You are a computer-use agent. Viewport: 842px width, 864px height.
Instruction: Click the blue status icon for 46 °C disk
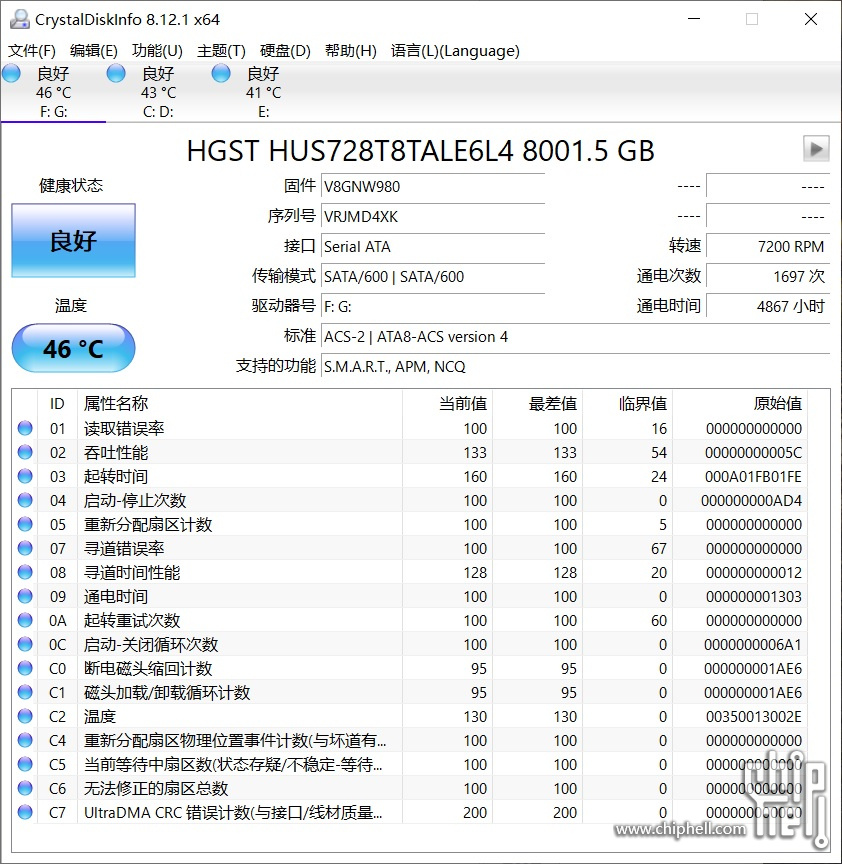11,73
